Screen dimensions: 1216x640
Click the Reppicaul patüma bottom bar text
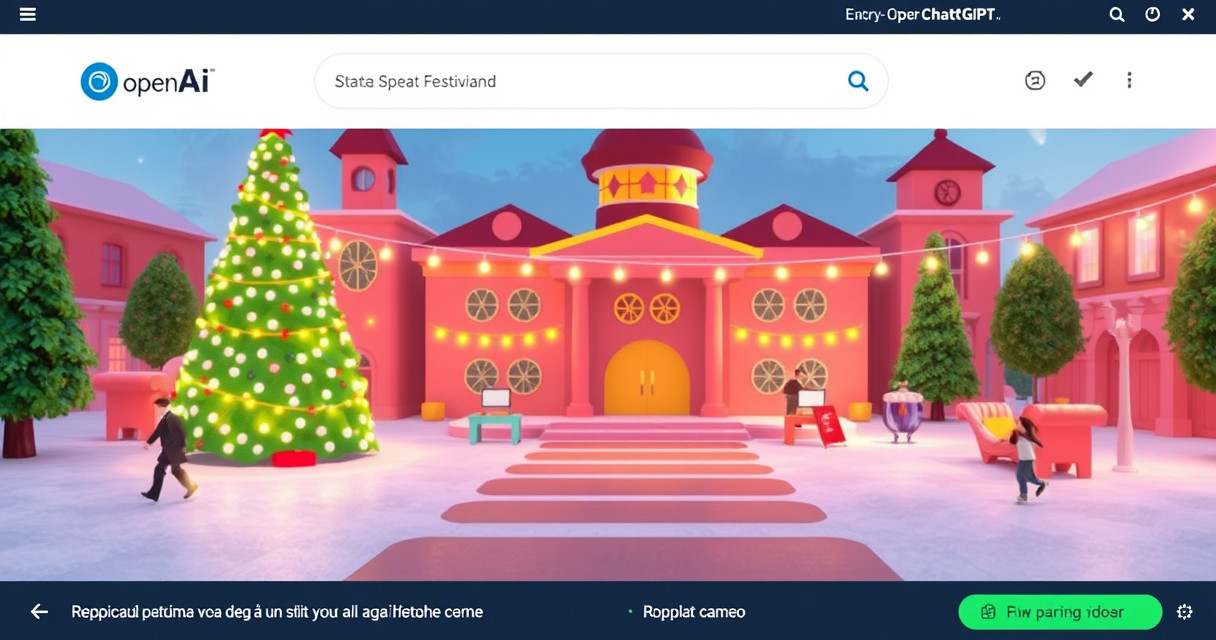coord(277,612)
